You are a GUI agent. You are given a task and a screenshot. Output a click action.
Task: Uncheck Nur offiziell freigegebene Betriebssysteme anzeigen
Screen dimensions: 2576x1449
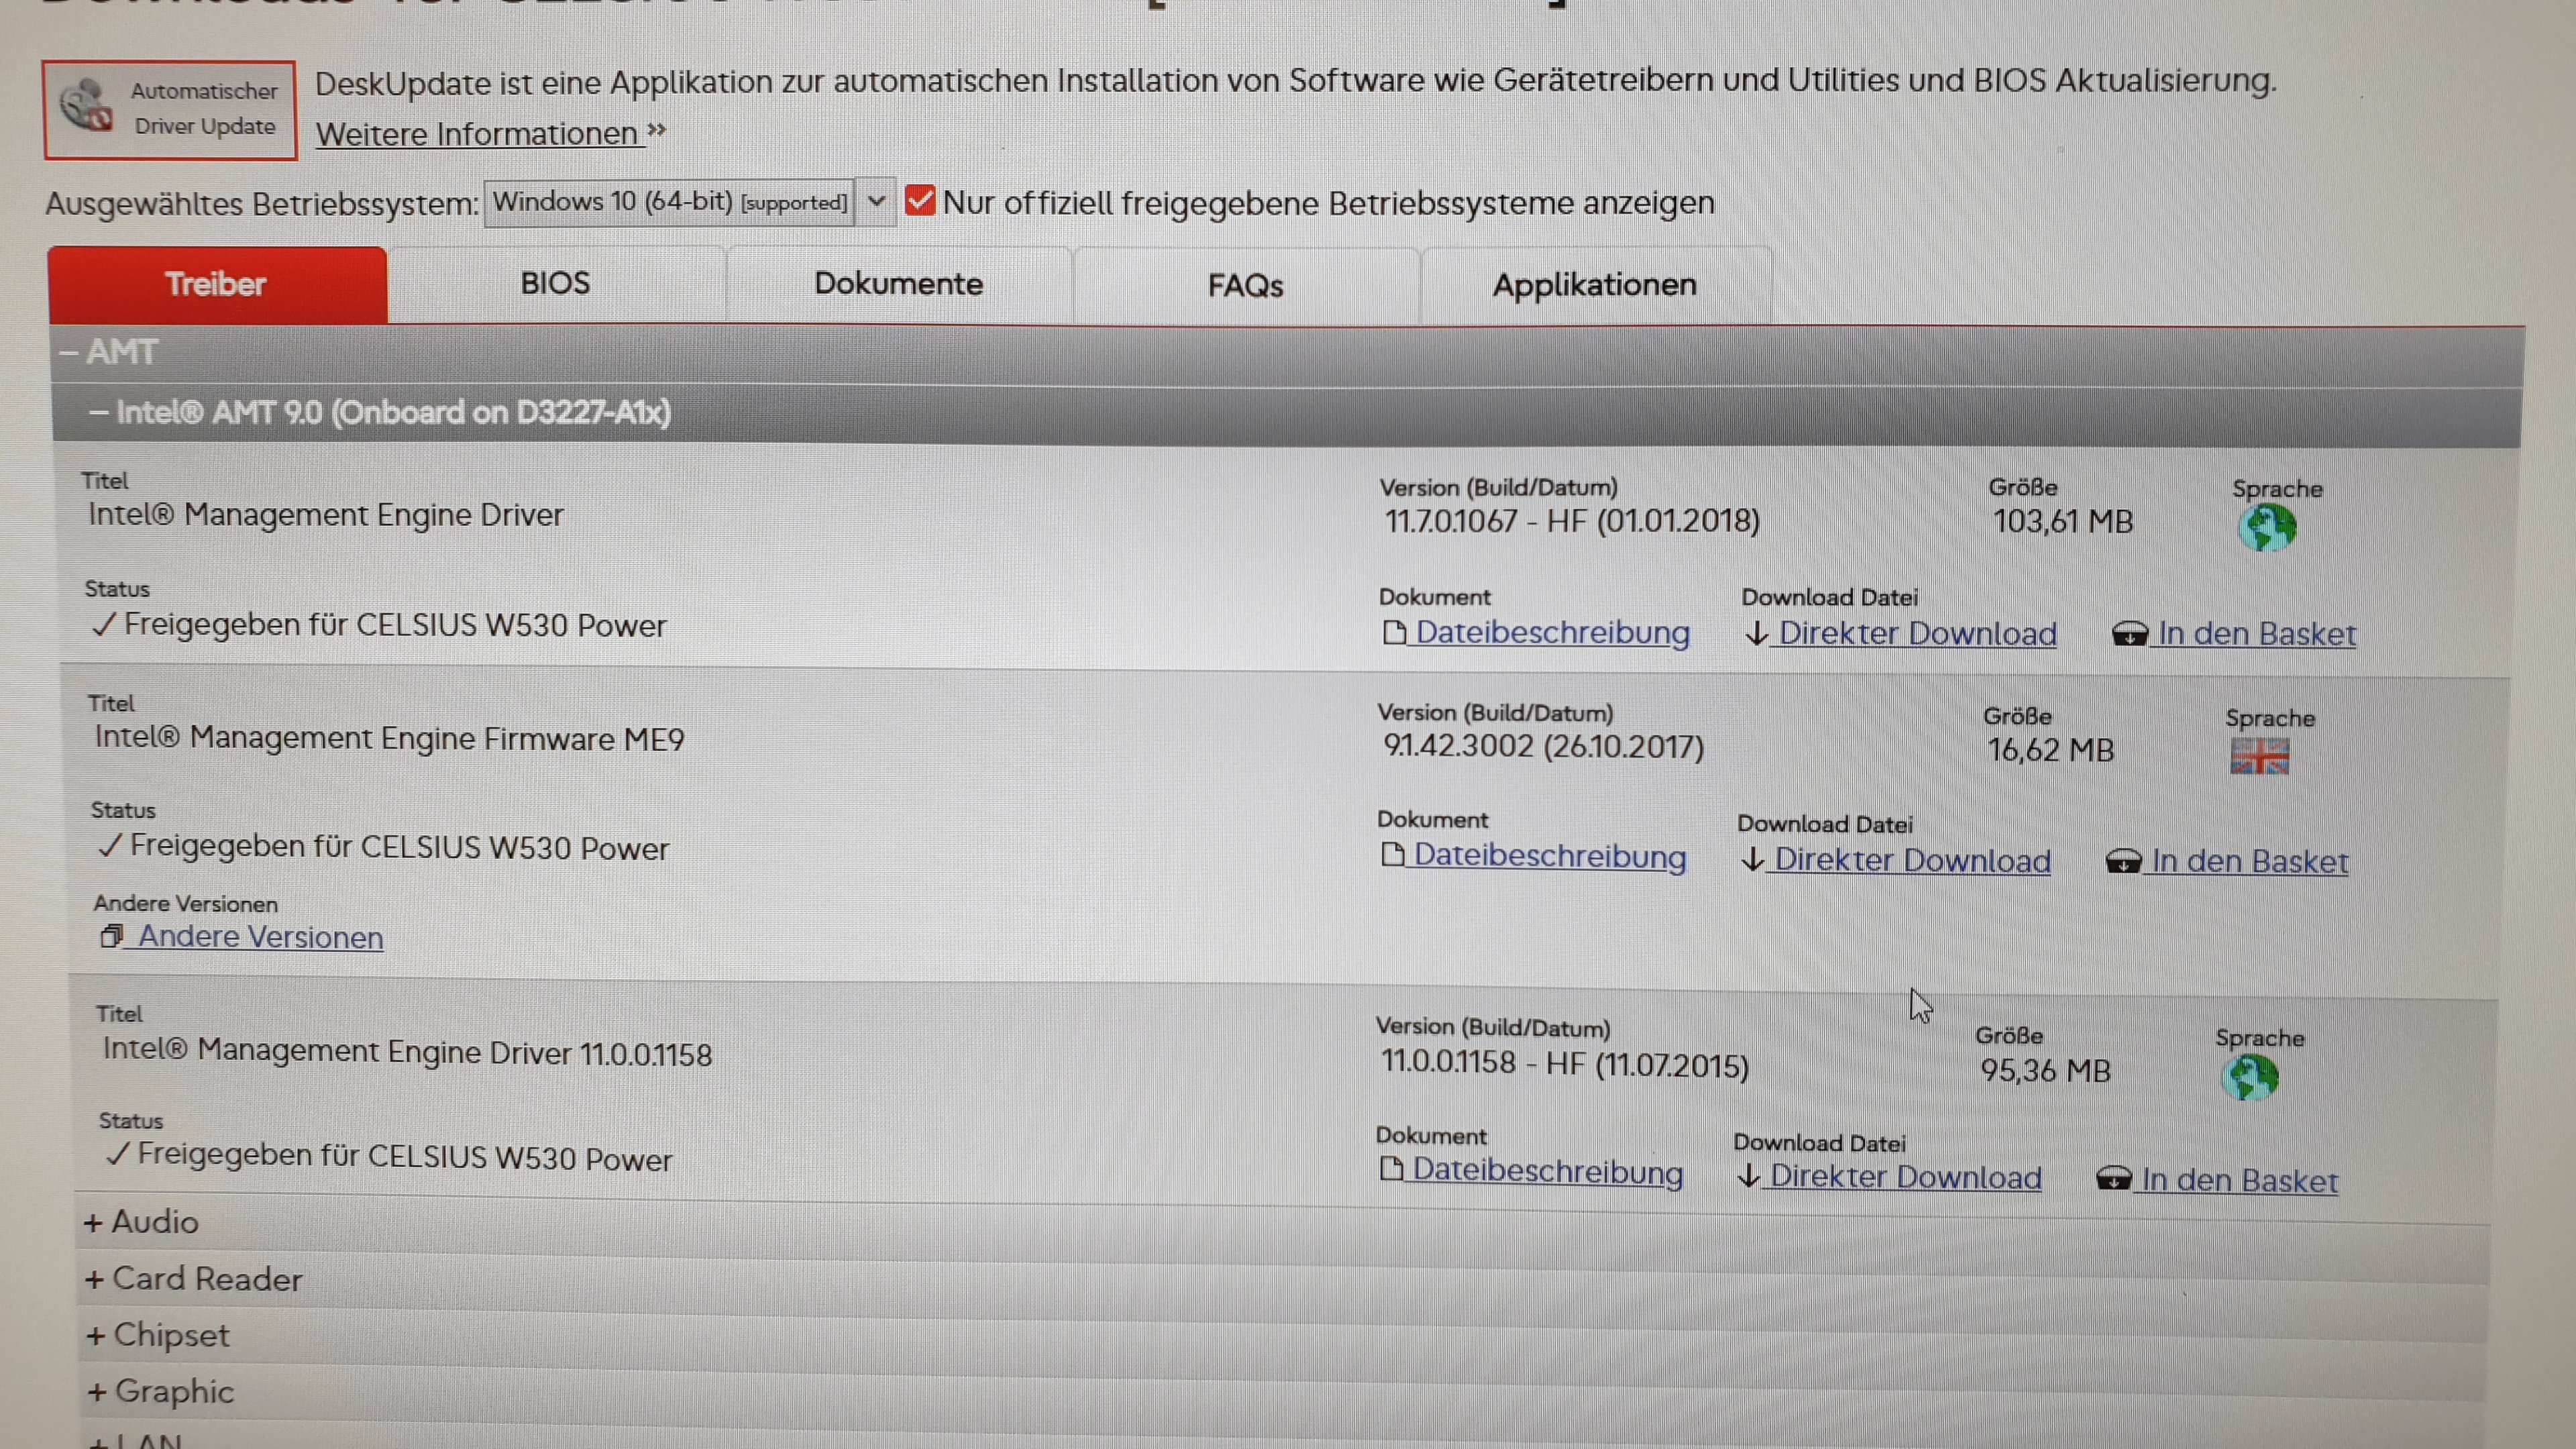point(920,201)
